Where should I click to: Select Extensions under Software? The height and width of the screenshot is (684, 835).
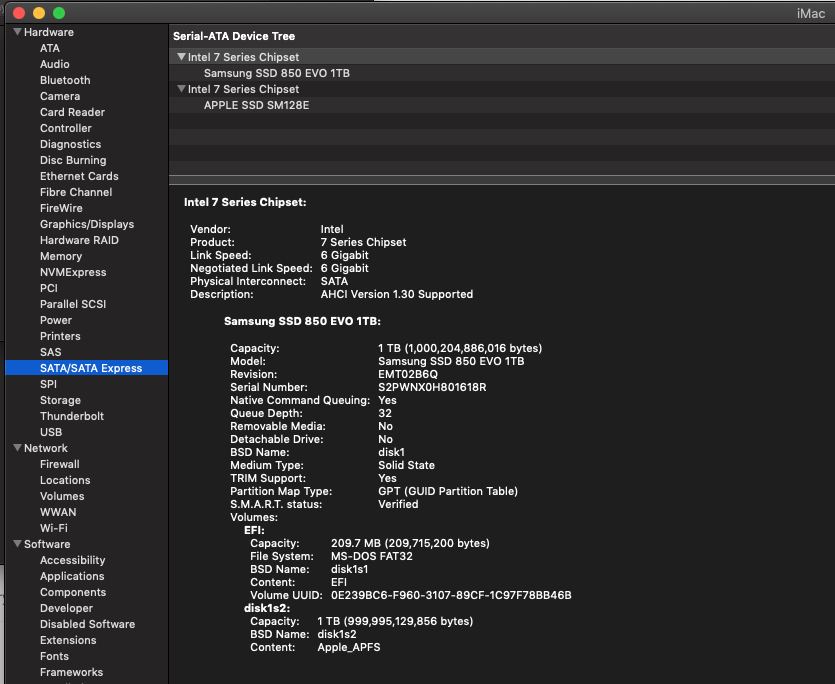coord(68,640)
